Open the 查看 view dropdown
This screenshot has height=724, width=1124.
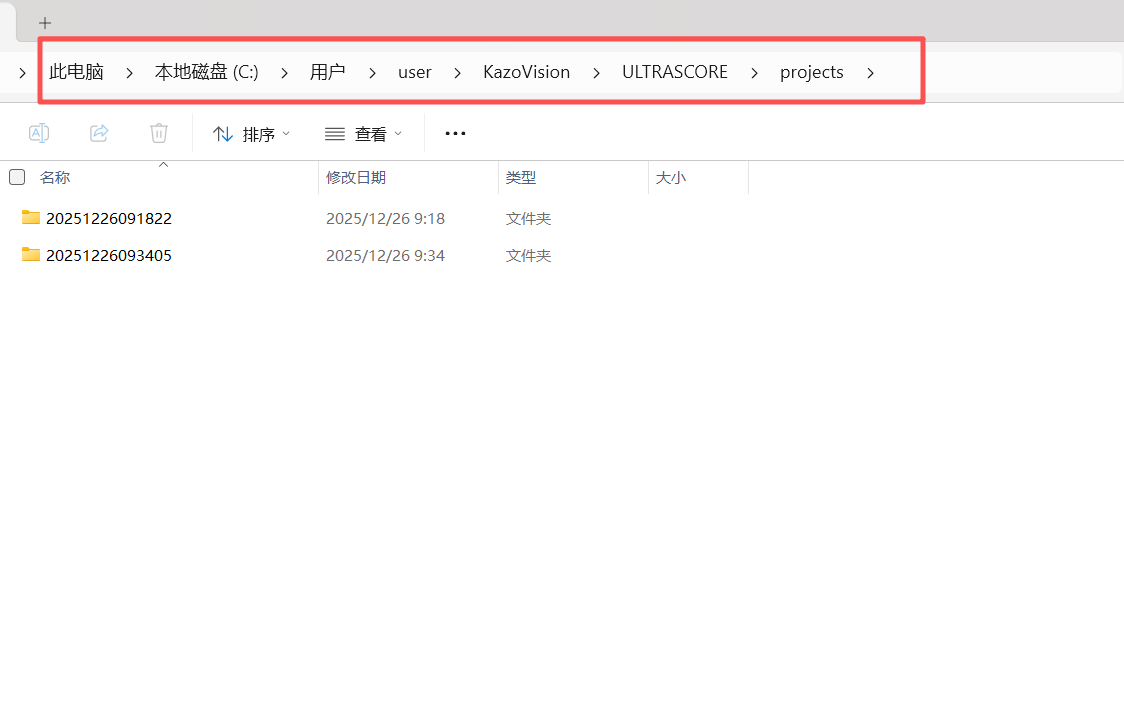coord(363,134)
